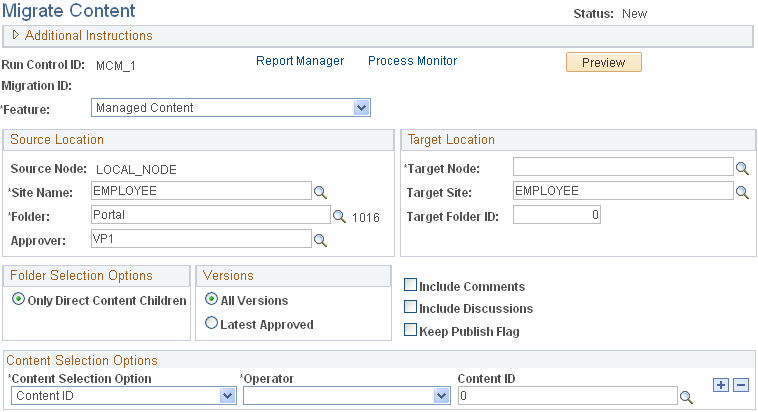
Task: Go to Process Monitor link
Action: tap(412, 61)
